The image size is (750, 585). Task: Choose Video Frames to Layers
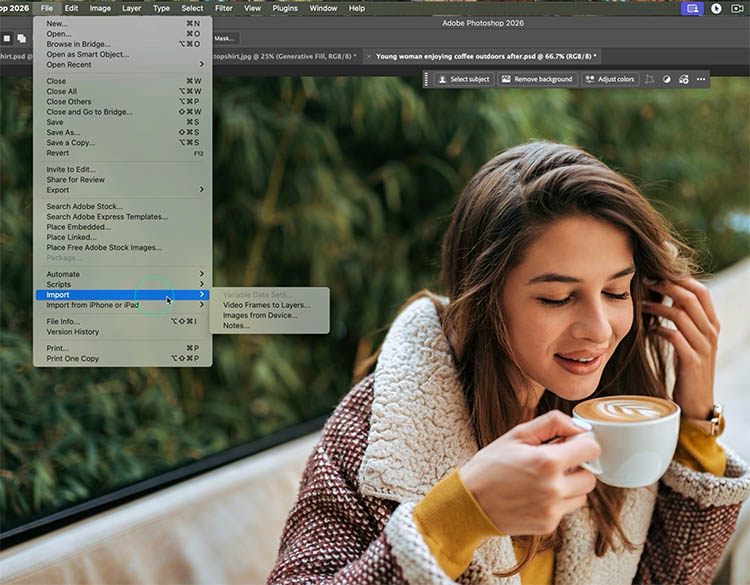tap(266, 305)
